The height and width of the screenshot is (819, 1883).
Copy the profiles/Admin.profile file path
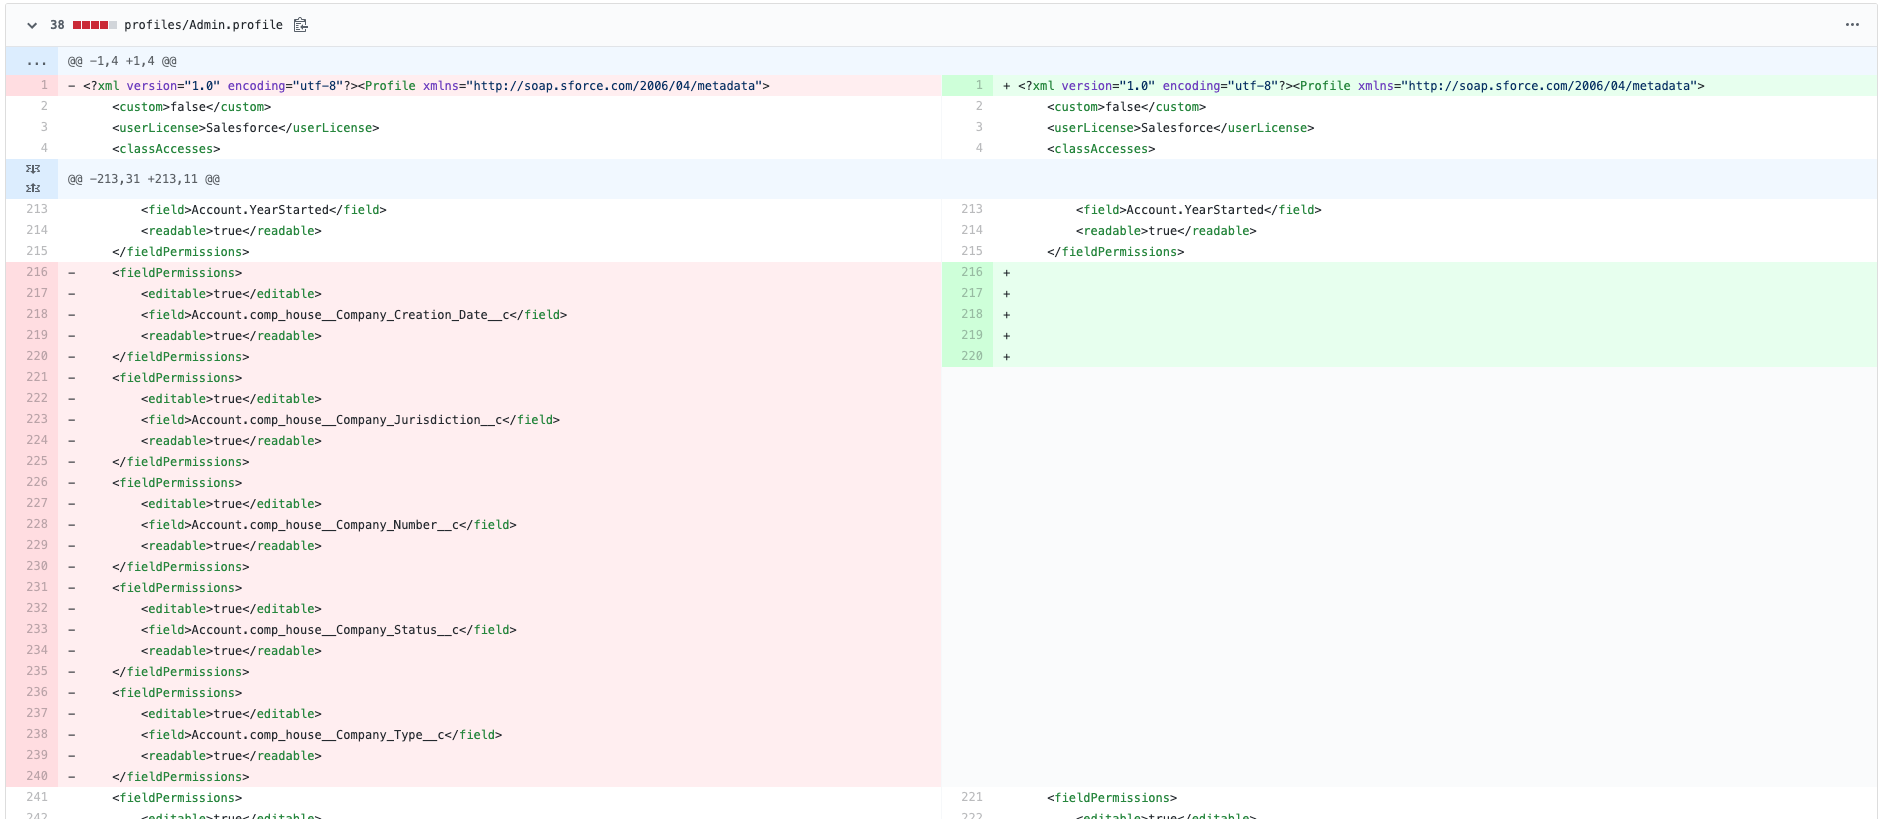click(300, 25)
